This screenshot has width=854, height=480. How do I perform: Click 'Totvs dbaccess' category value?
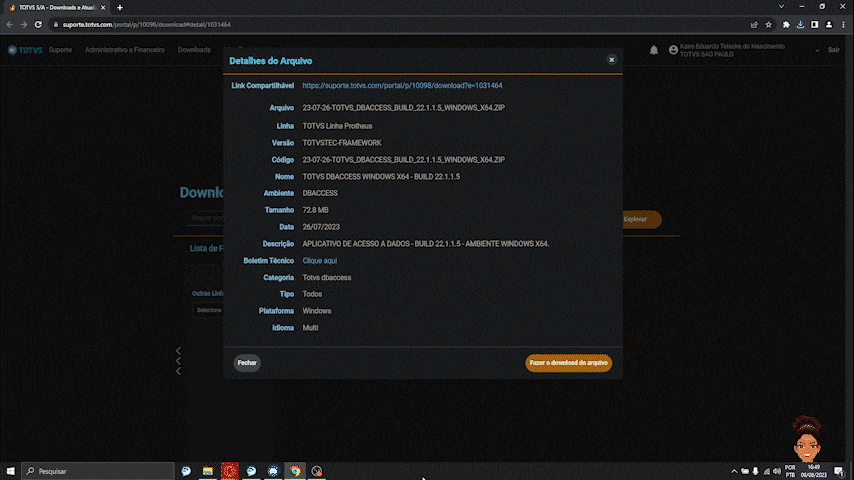tap(327, 277)
